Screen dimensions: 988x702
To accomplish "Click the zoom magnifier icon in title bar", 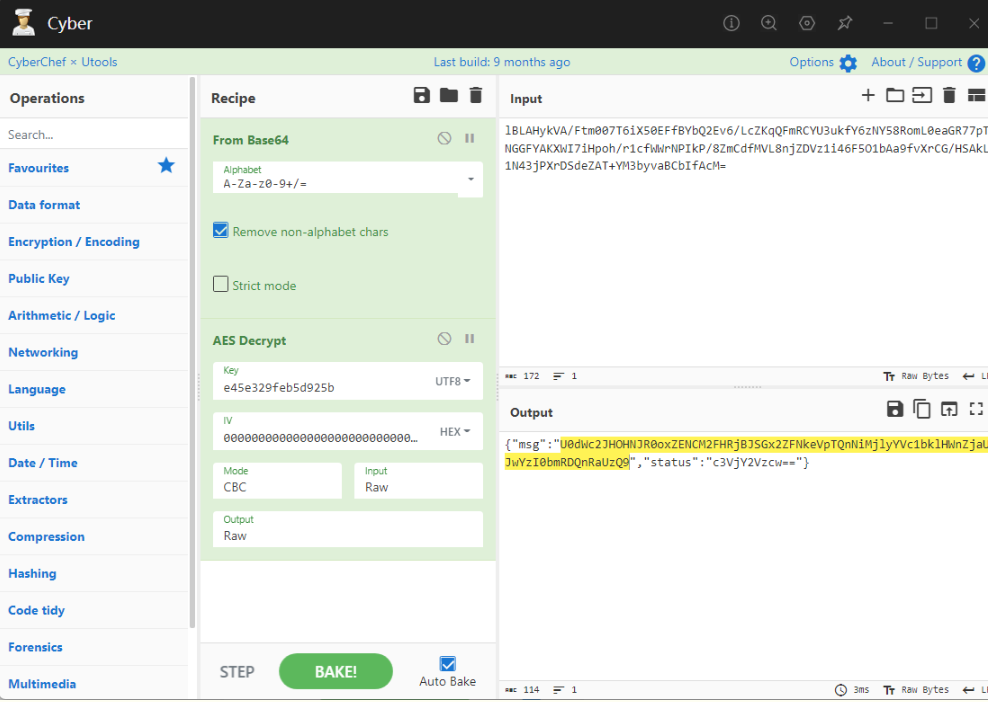I will coord(769,23).
